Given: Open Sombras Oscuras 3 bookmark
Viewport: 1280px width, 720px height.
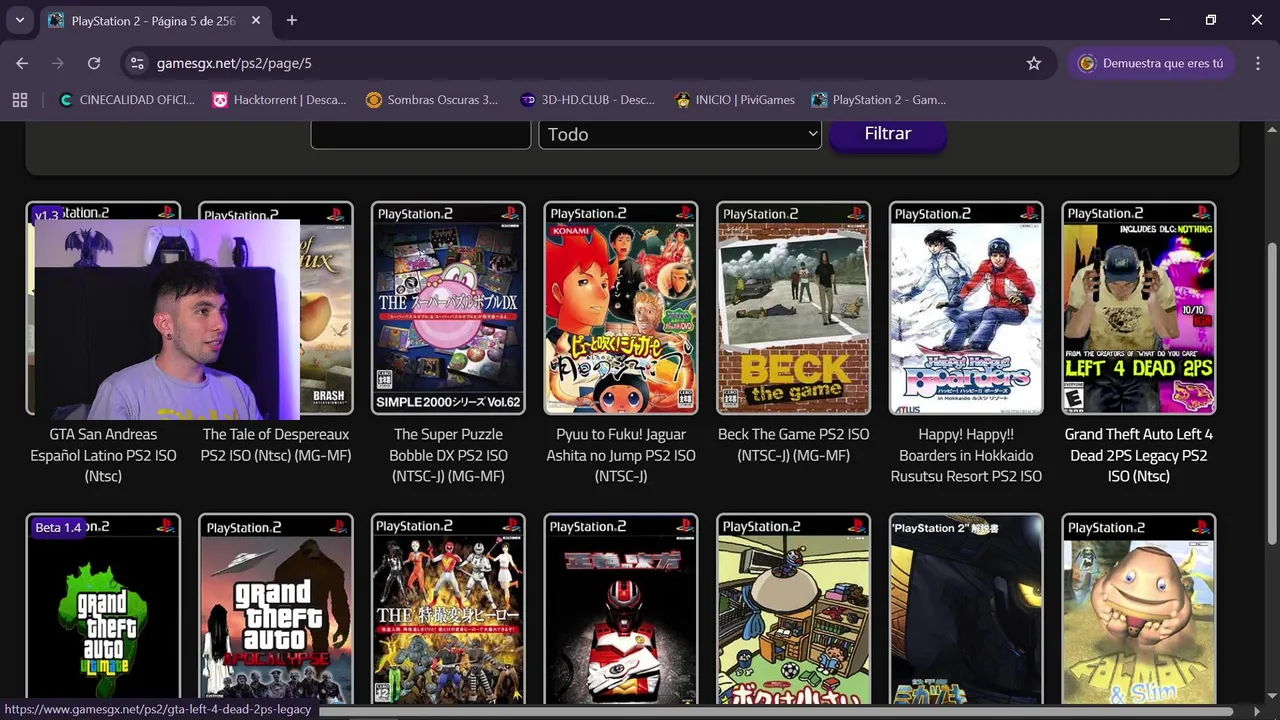Looking at the screenshot, I should click(x=432, y=100).
